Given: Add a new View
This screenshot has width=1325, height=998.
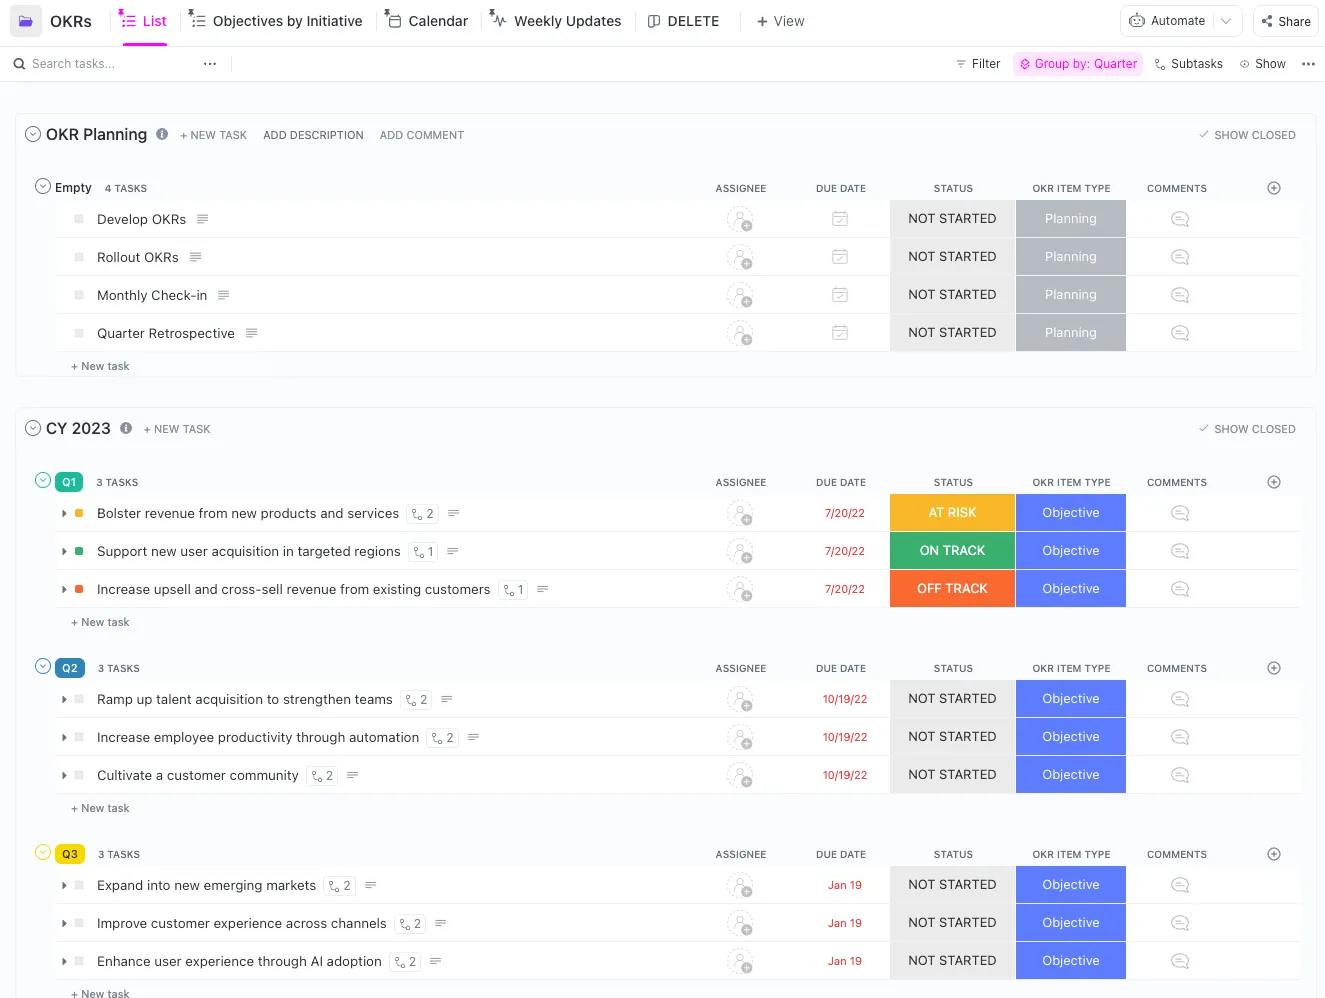Looking at the screenshot, I should click(x=781, y=21).
